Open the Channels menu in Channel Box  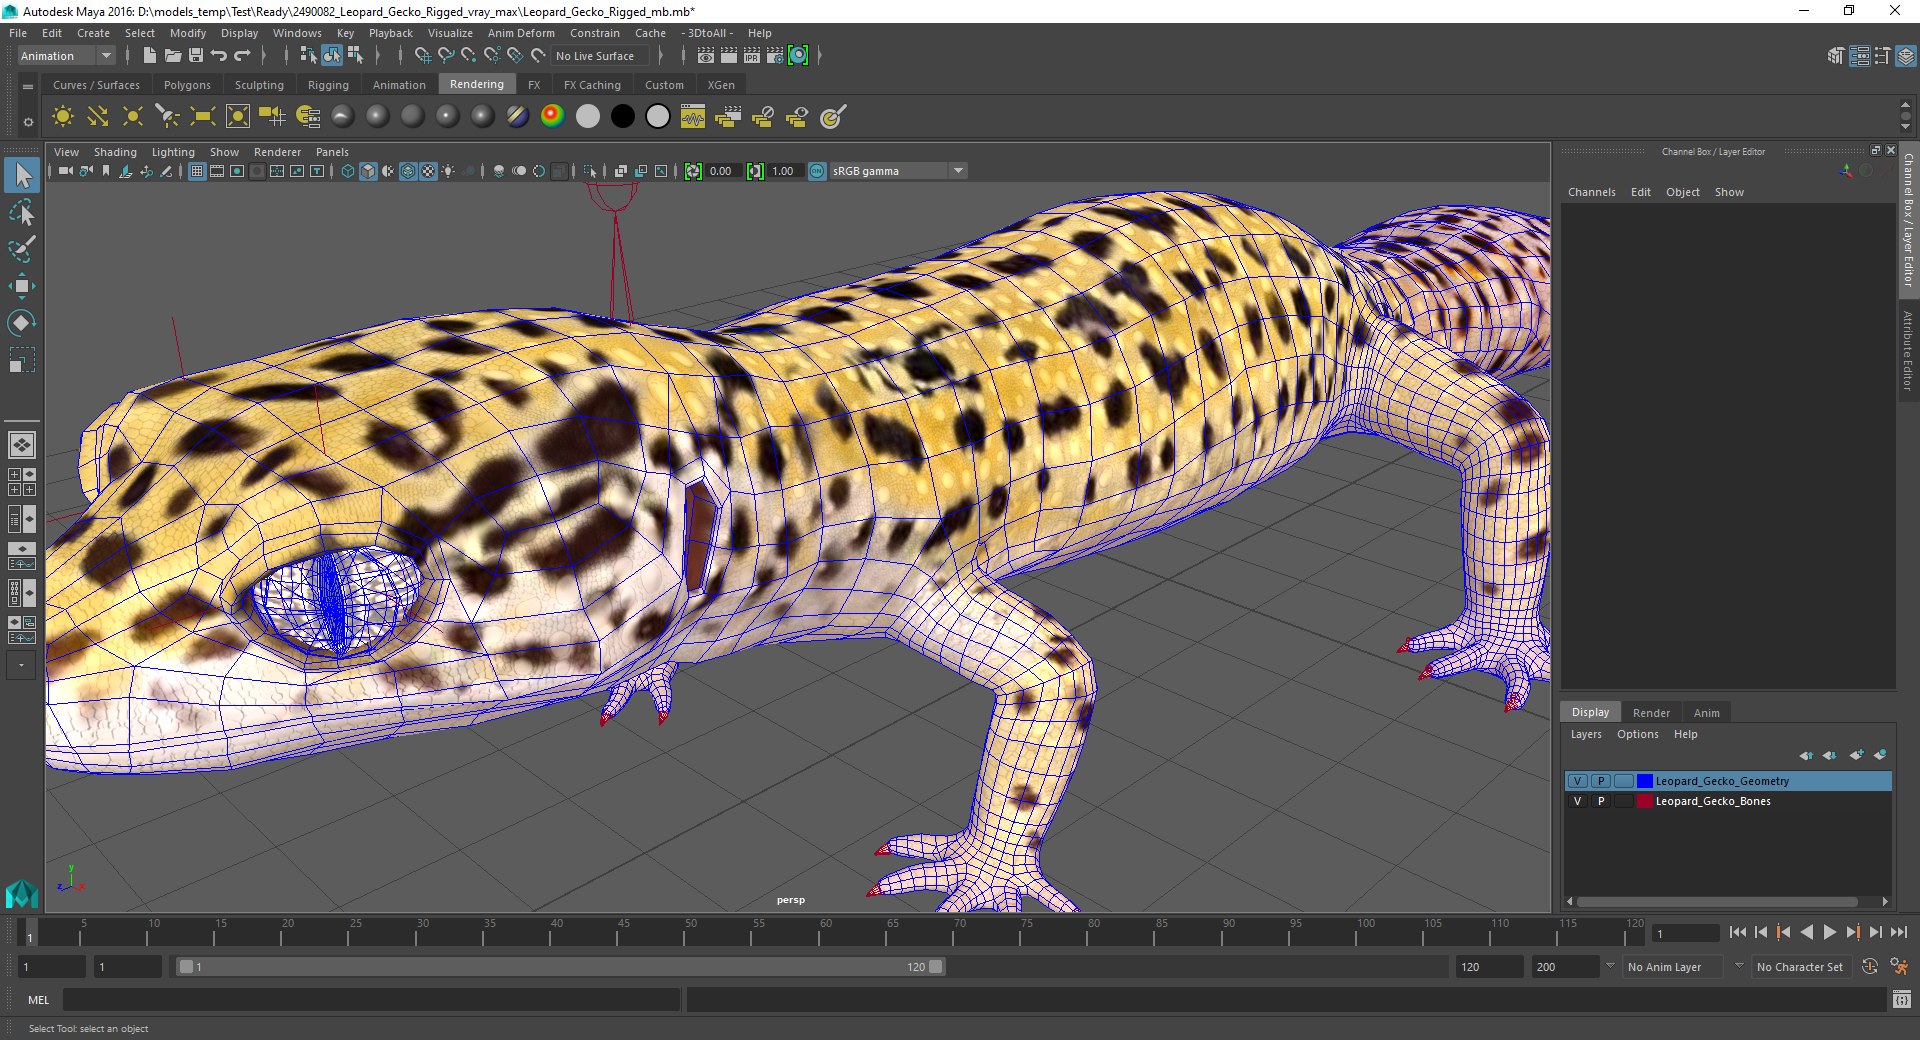coord(1591,192)
